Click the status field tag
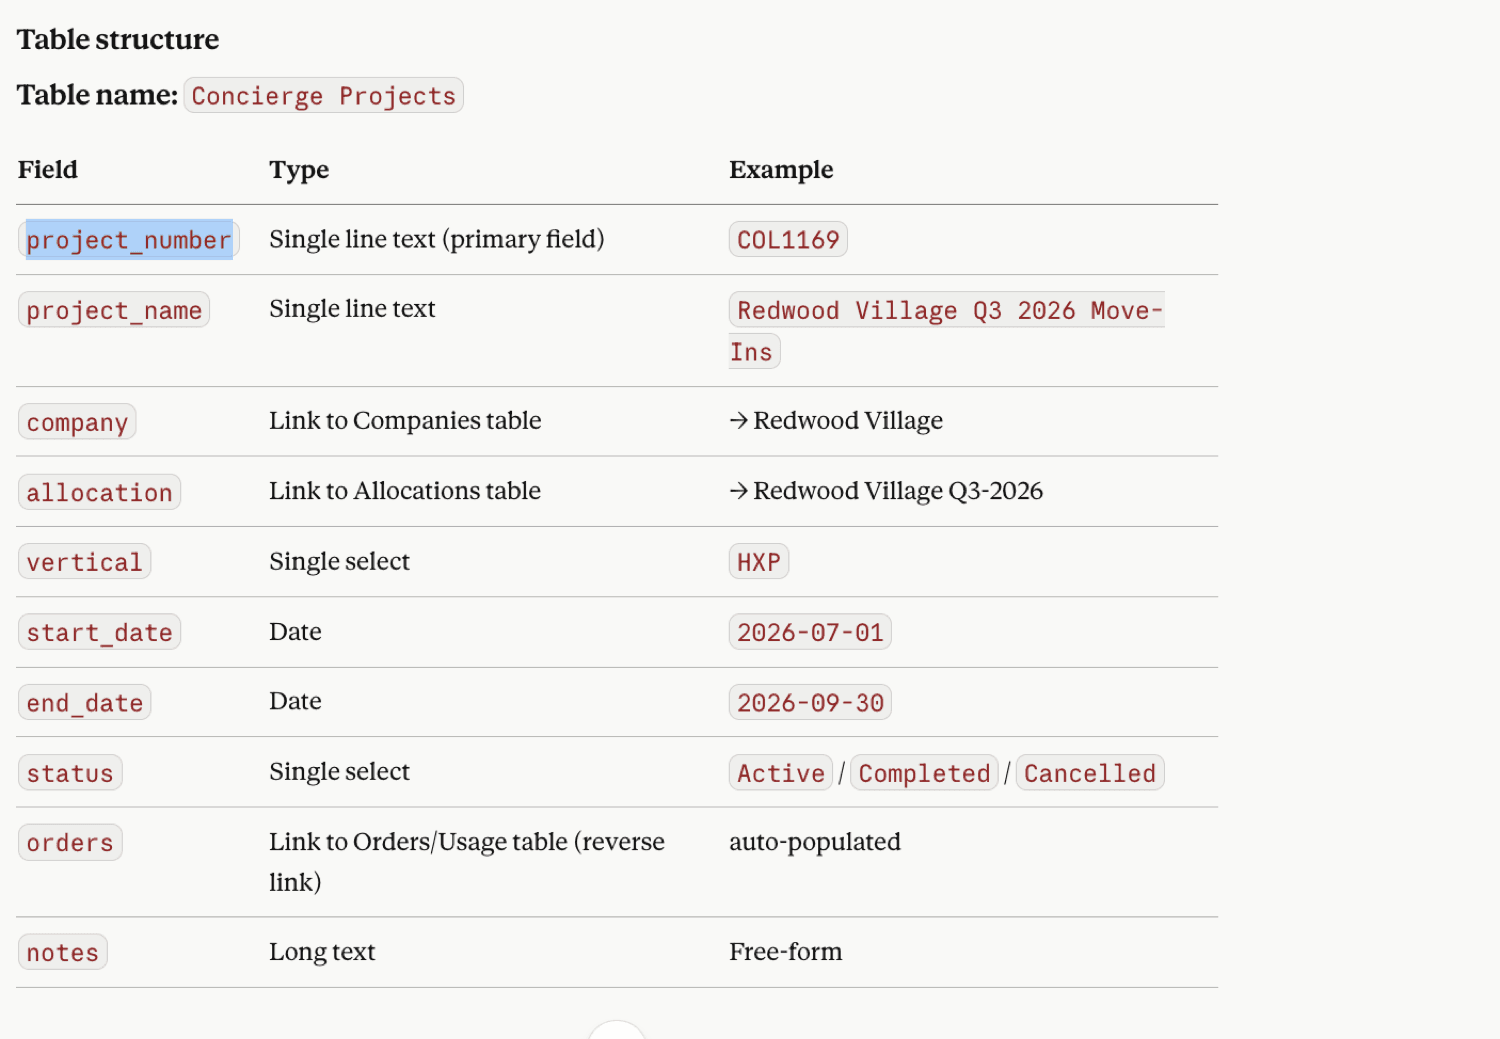 point(70,772)
